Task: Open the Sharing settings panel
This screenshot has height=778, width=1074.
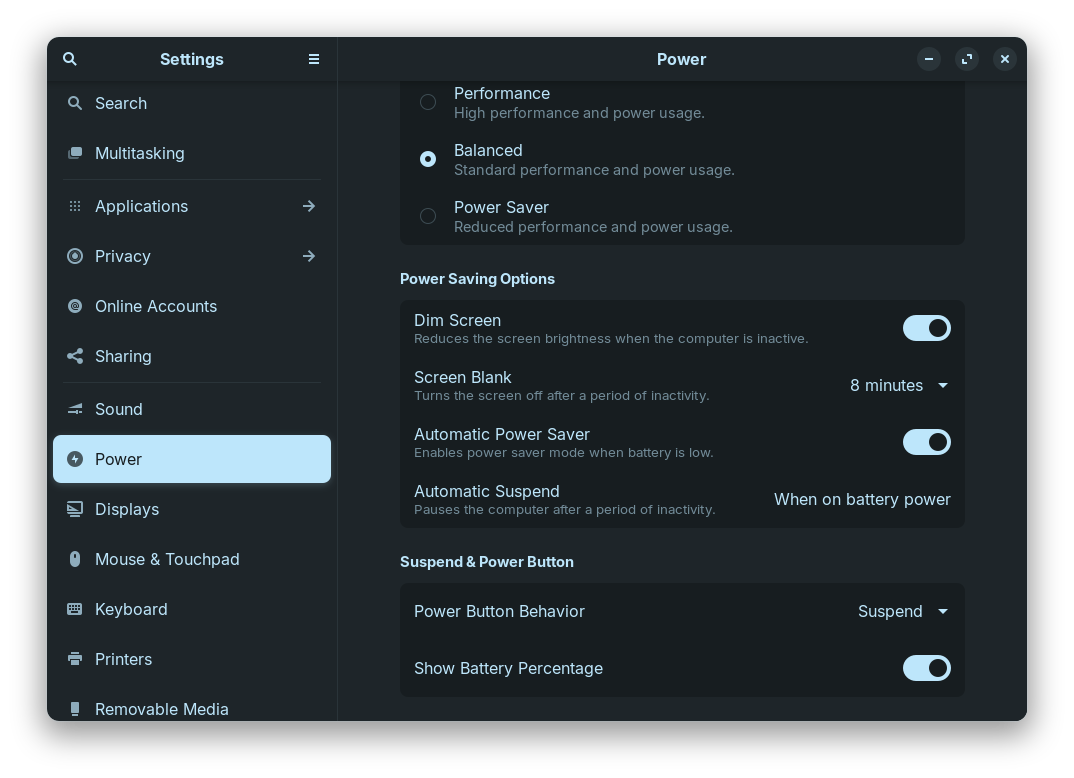Action: coord(192,356)
